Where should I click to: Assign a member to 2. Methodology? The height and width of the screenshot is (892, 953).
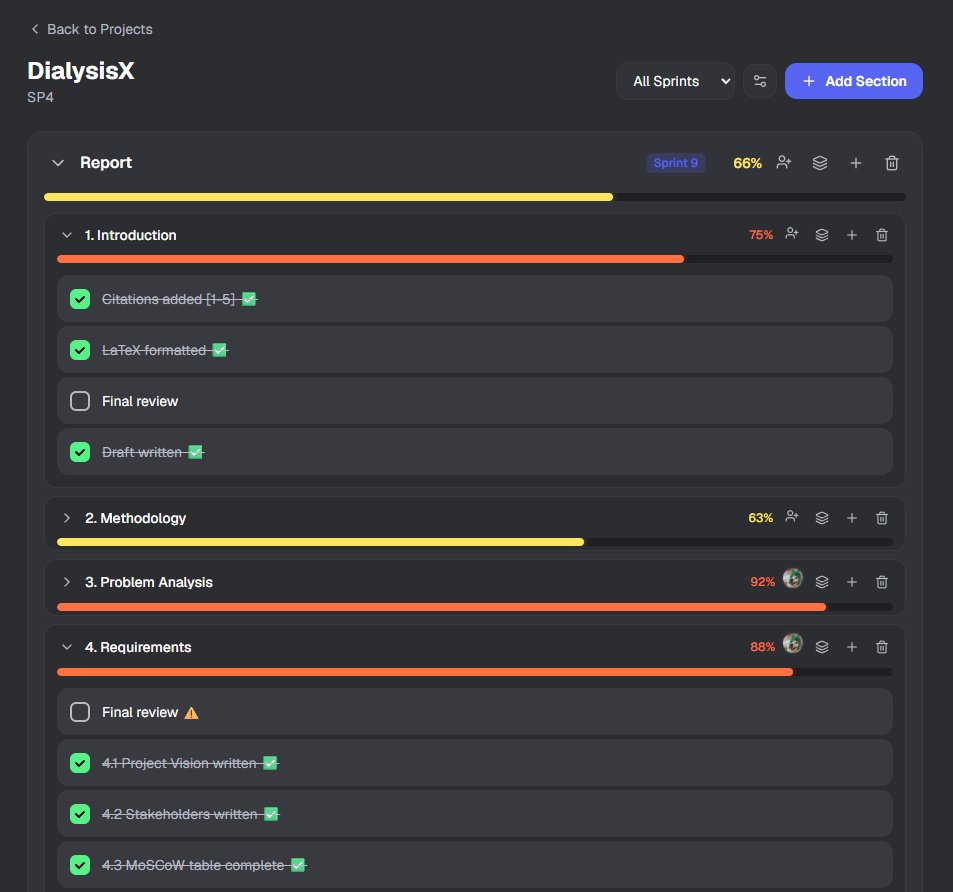[x=791, y=518]
